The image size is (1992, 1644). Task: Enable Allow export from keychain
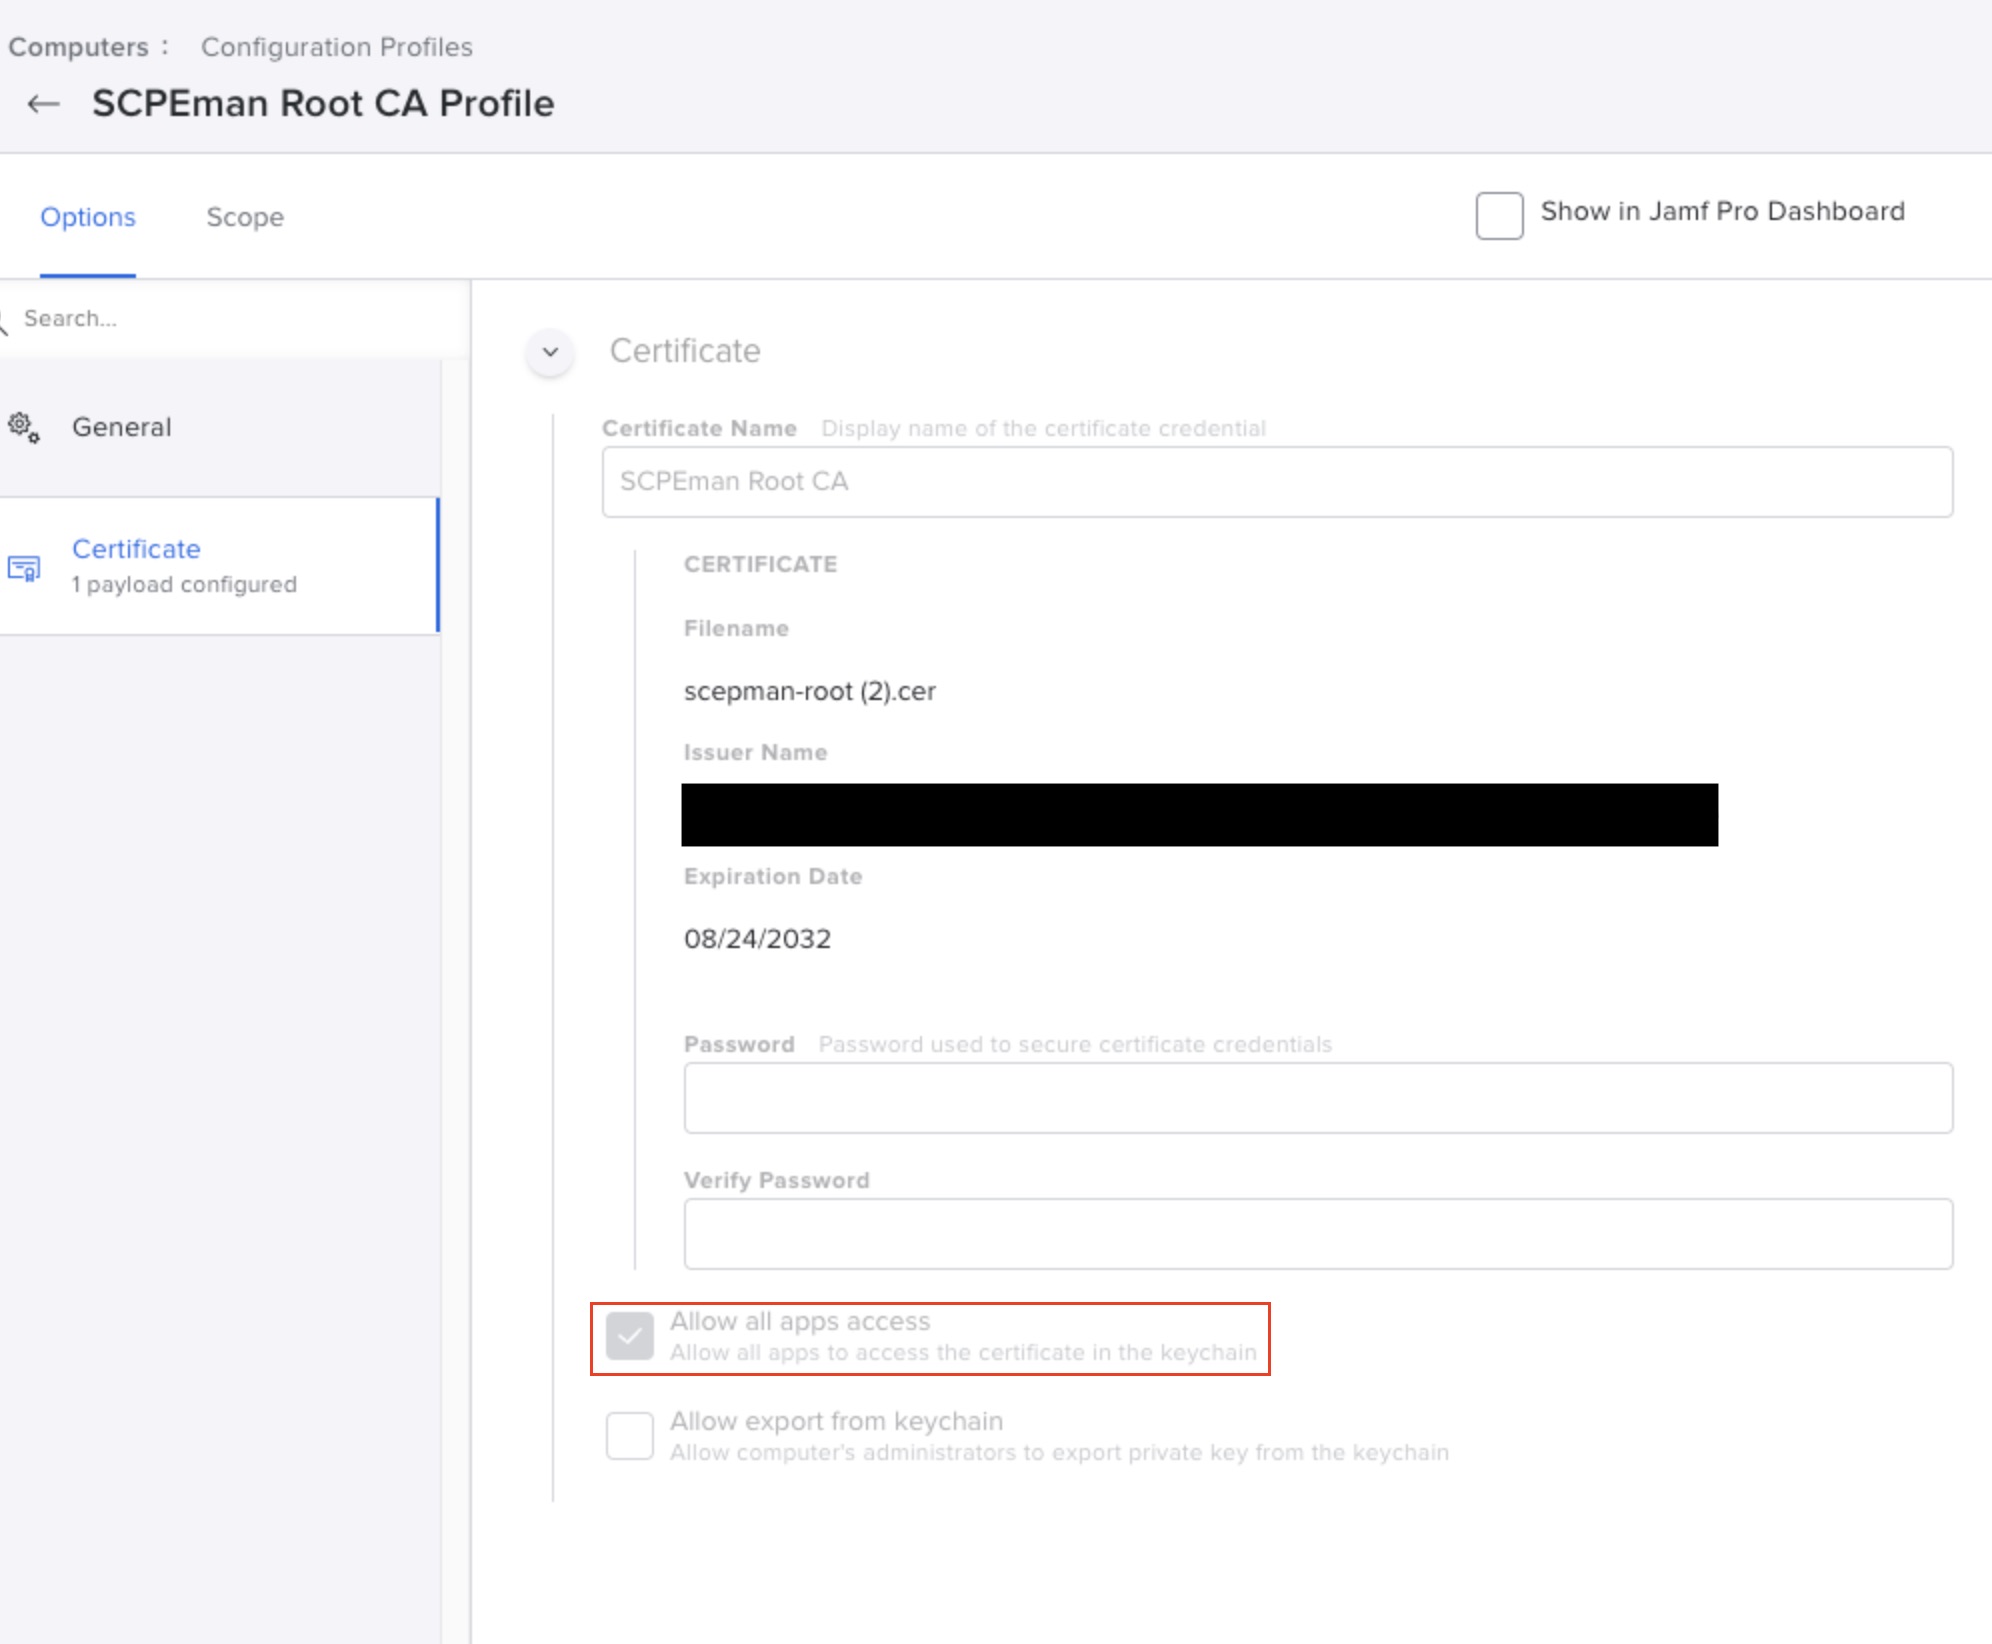click(630, 1436)
